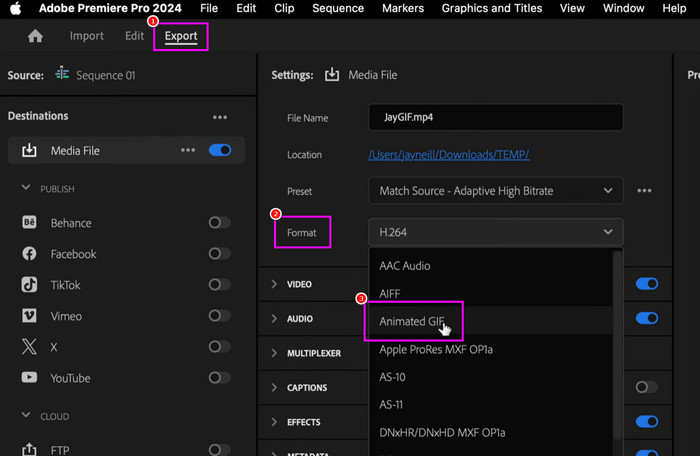Open the Help menu
Screen dimensions: 700x456
(674, 8)
